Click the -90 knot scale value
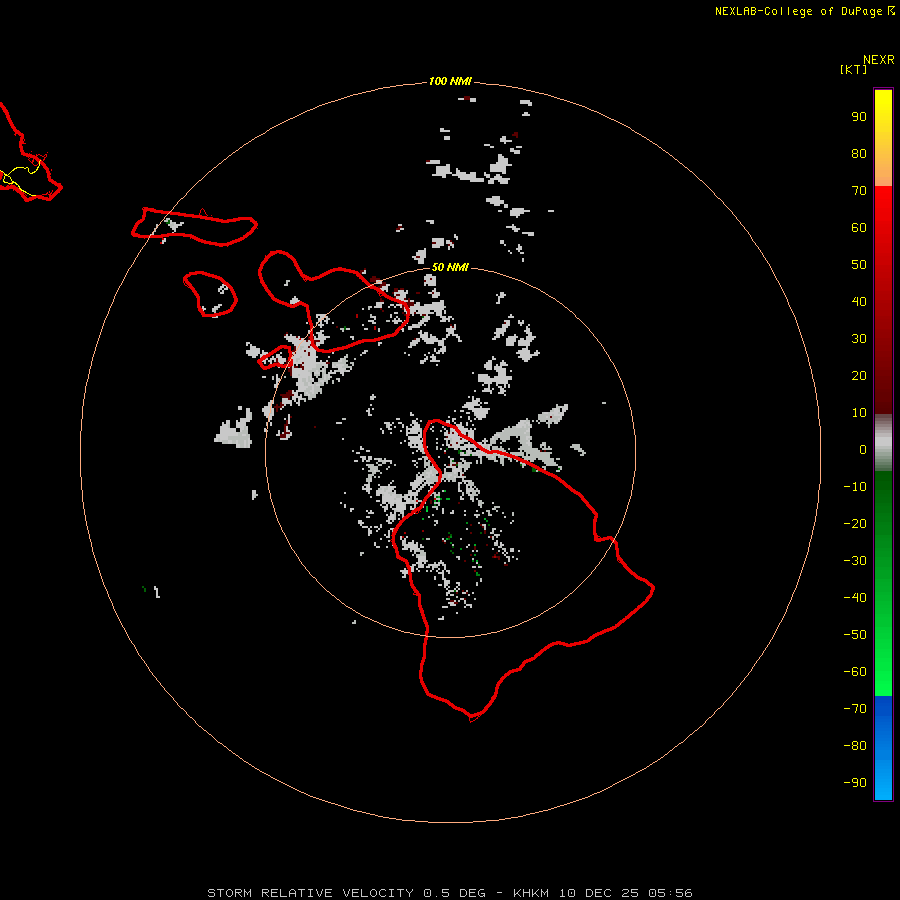 (855, 783)
